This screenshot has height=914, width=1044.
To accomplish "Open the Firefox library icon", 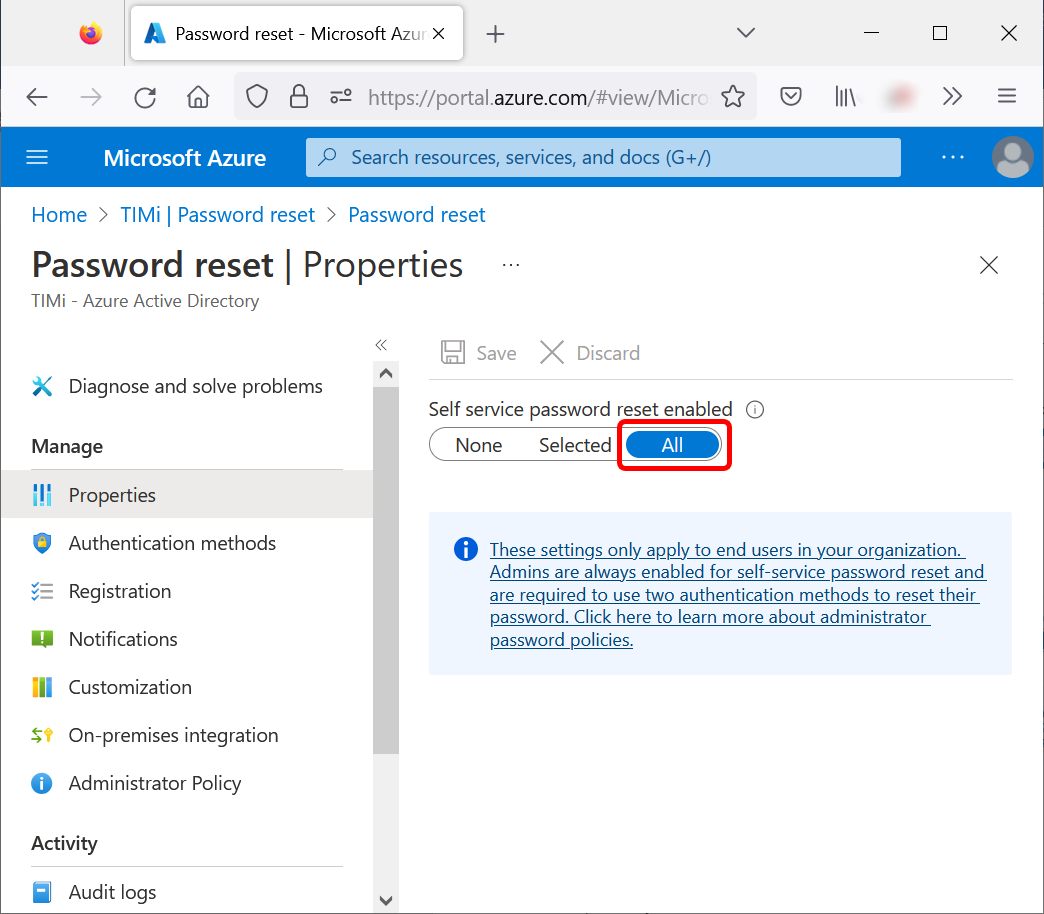I will click(845, 97).
